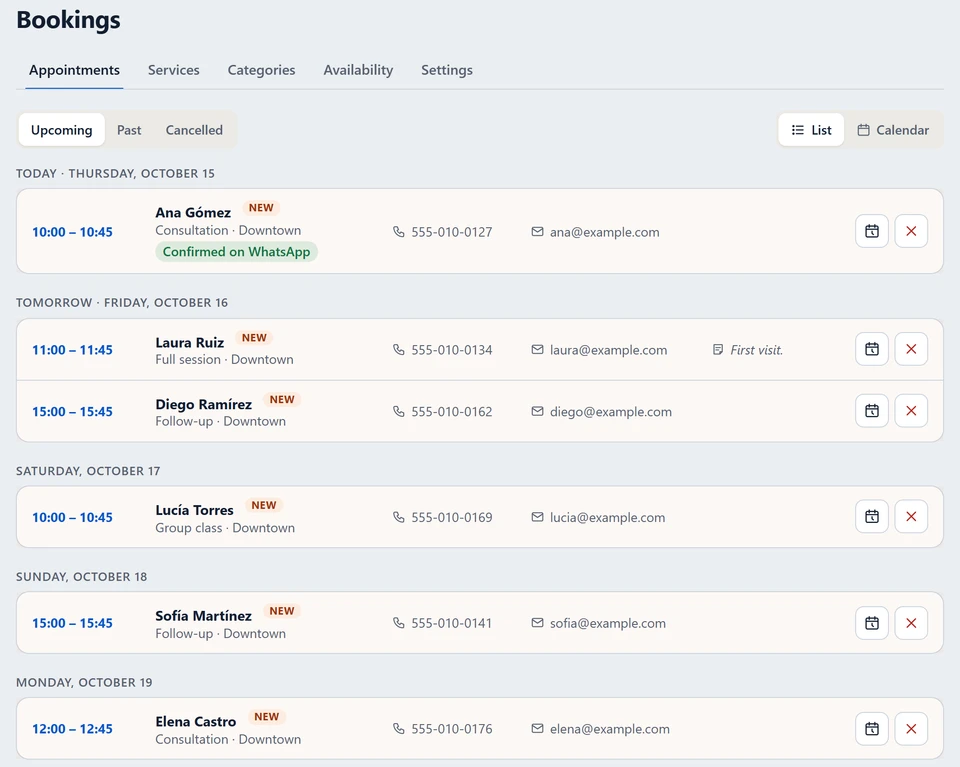
Task: Click Lucía Torres name
Action: point(194,510)
